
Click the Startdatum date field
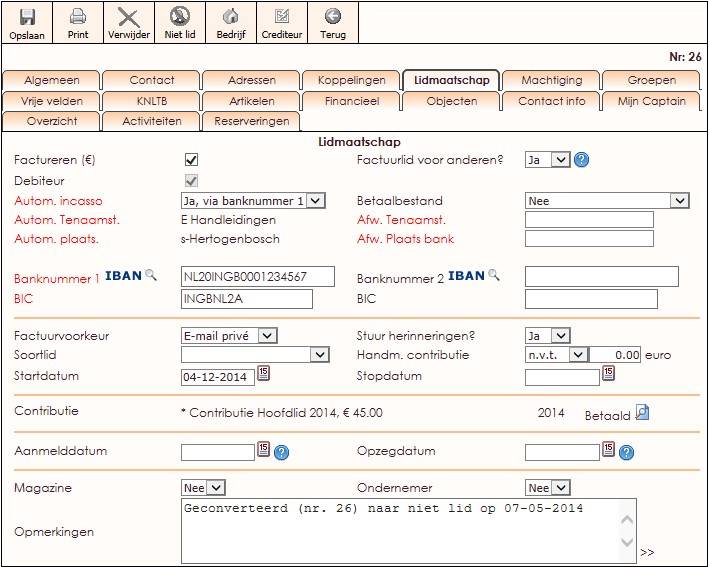(218, 377)
